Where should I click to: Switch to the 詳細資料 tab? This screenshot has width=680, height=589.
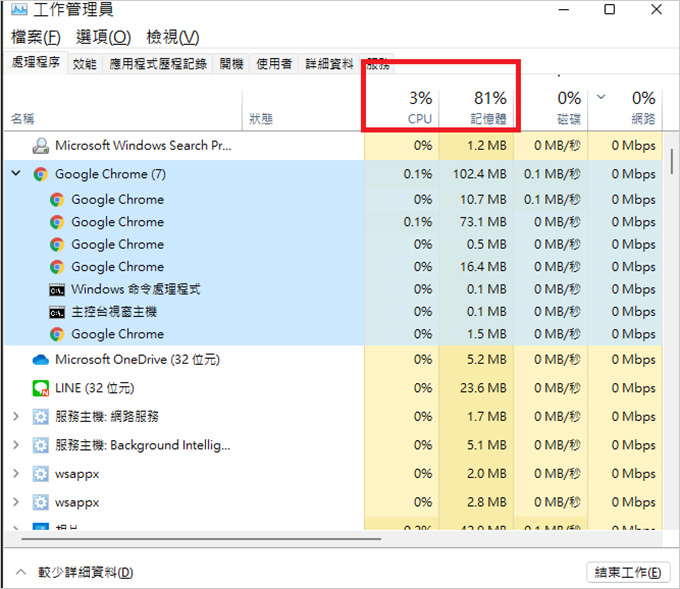click(329, 64)
